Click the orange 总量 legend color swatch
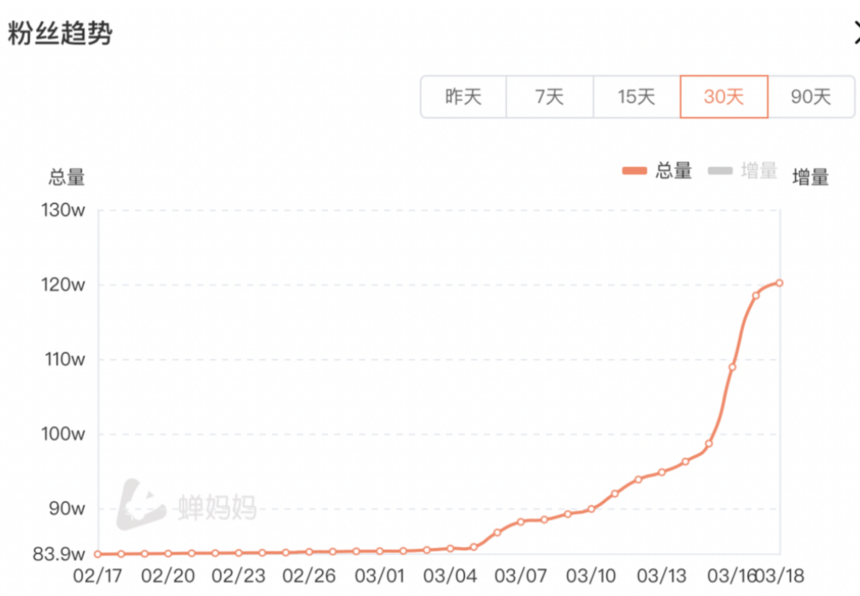 point(634,171)
